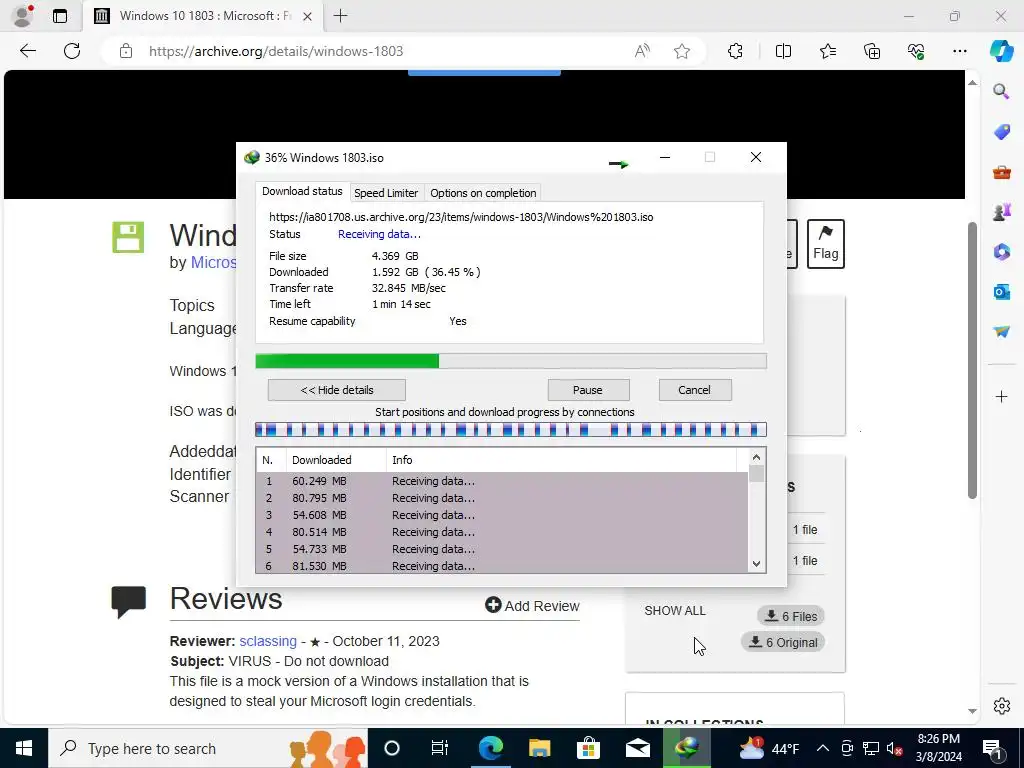Switch to the Download status tab

pyautogui.click(x=302, y=191)
